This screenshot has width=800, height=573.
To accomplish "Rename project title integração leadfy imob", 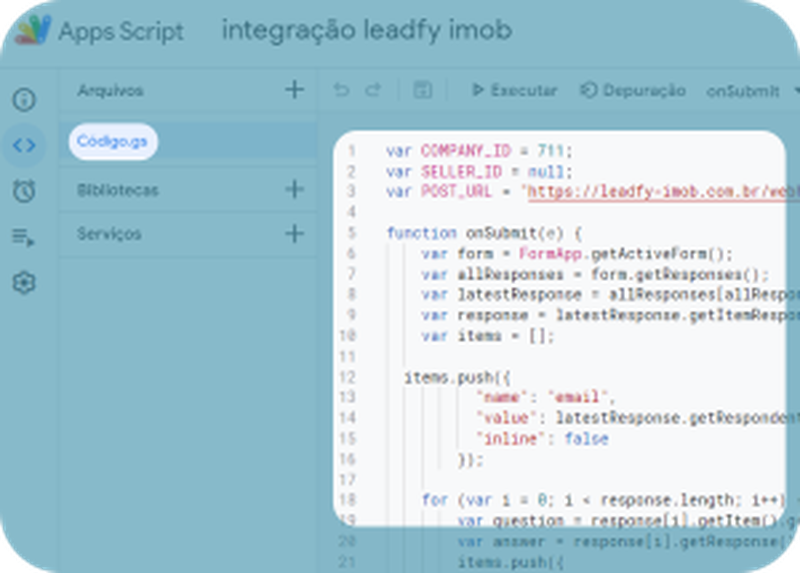I will (367, 30).
